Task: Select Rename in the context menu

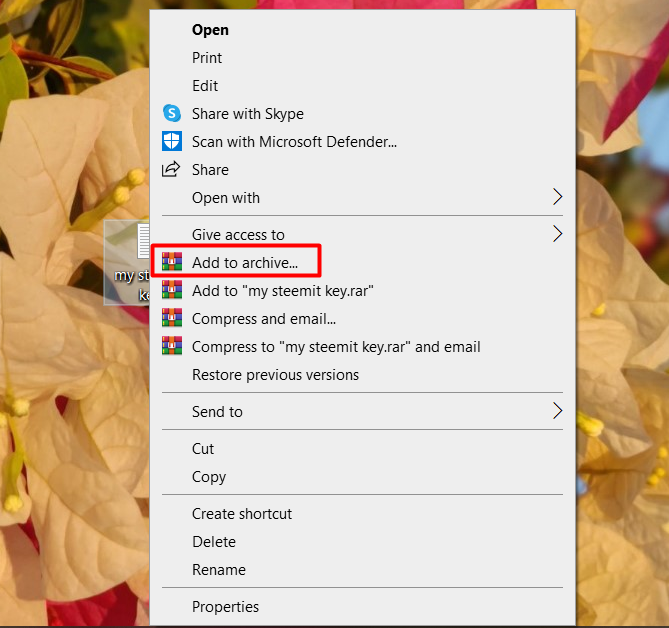Action: [x=362, y=570]
